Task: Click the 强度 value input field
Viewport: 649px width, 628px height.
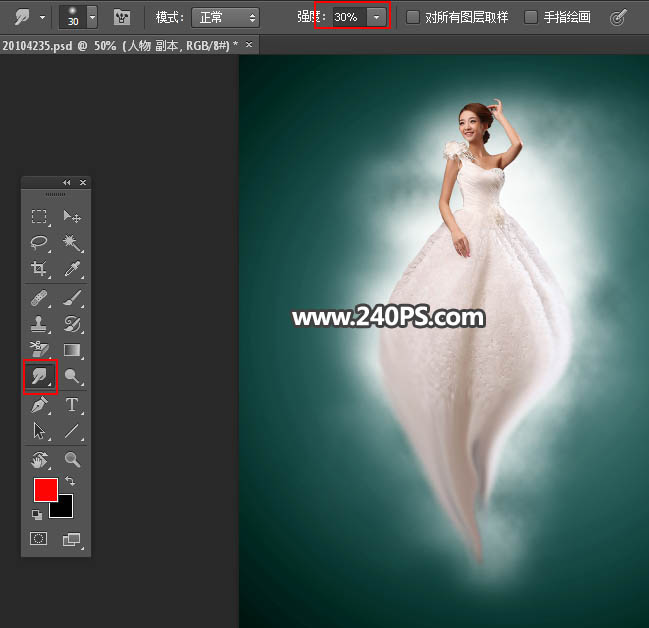Action: [x=347, y=17]
